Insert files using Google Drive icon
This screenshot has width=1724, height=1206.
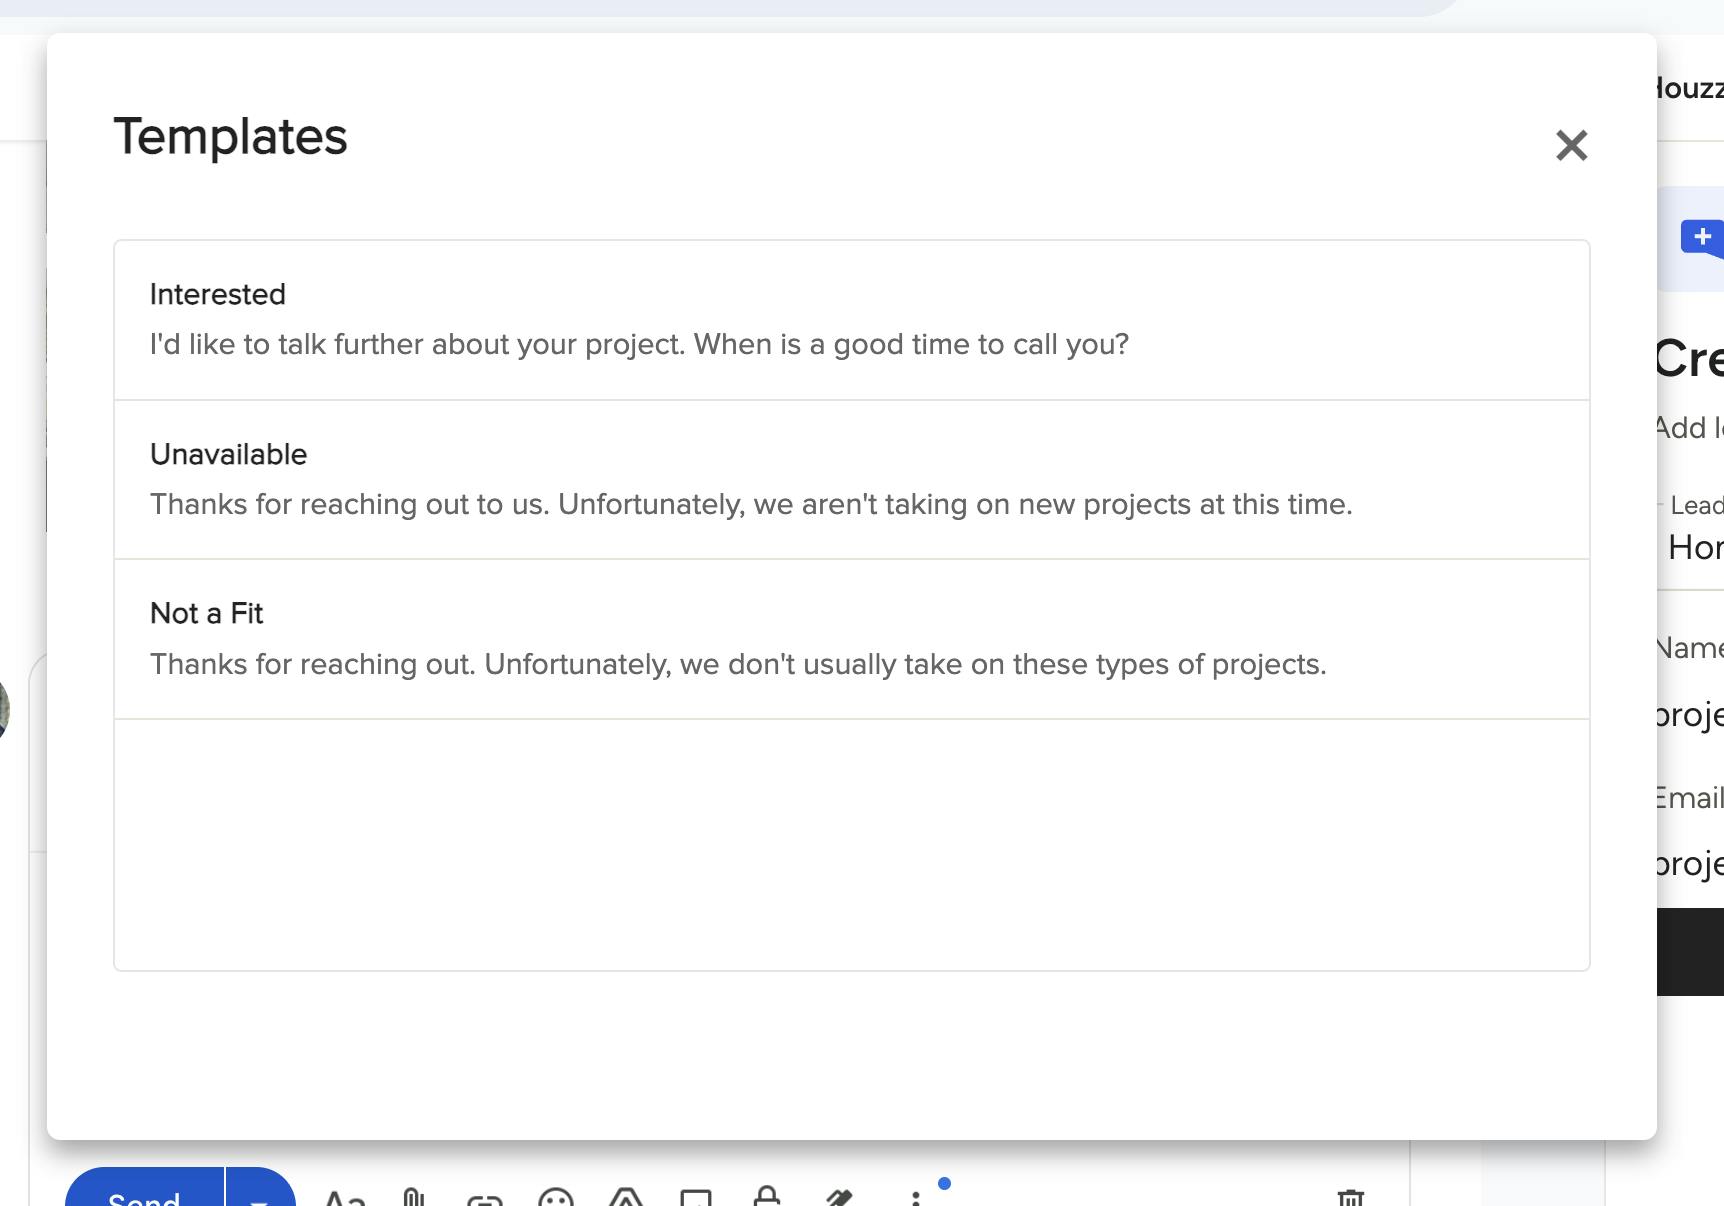coord(625,1197)
